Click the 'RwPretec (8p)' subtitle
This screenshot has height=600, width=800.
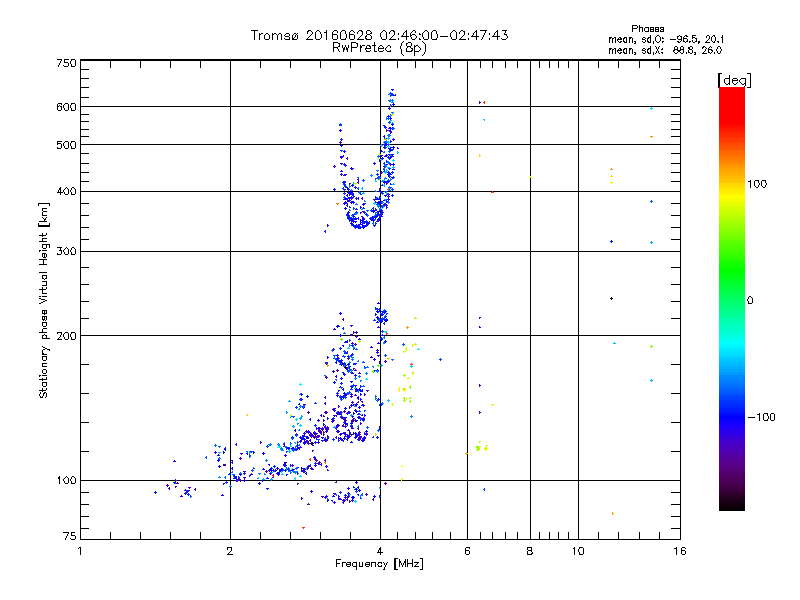tap(379, 48)
